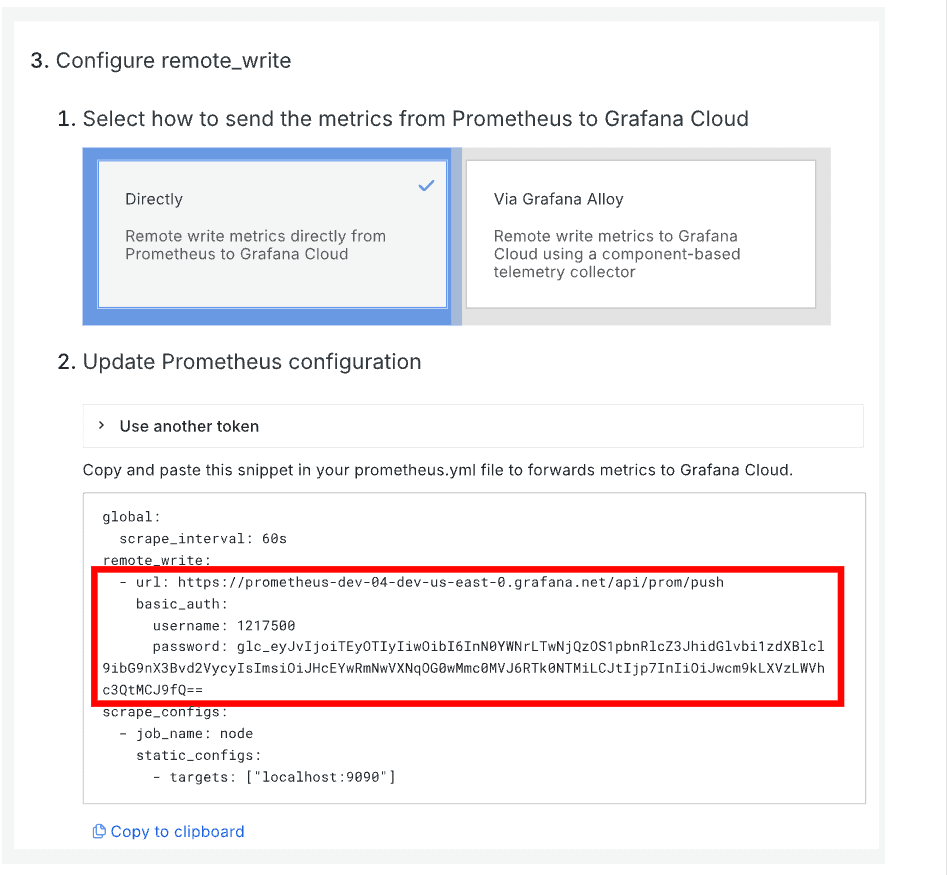
Task: Click the Use another token label
Action: pyautogui.click(x=189, y=426)
